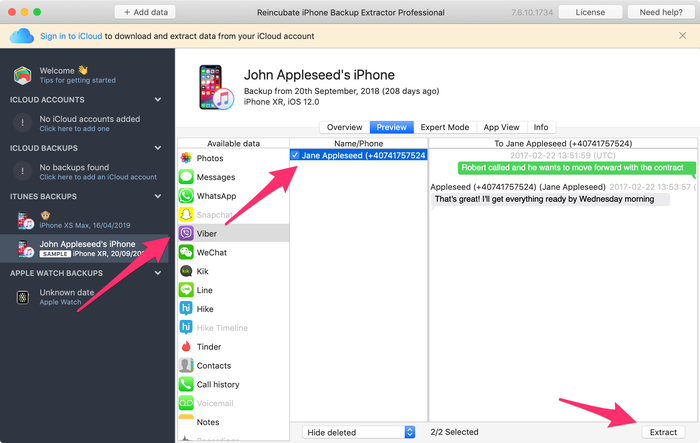Choose the Kik icon
The height and width of the screenshot is (443, 700).
(x=186, y=271)
